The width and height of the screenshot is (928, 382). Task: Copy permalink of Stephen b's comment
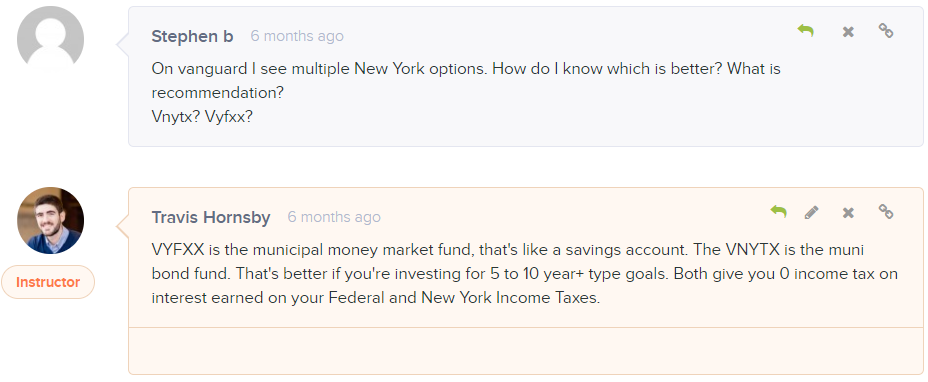[885, 31]
